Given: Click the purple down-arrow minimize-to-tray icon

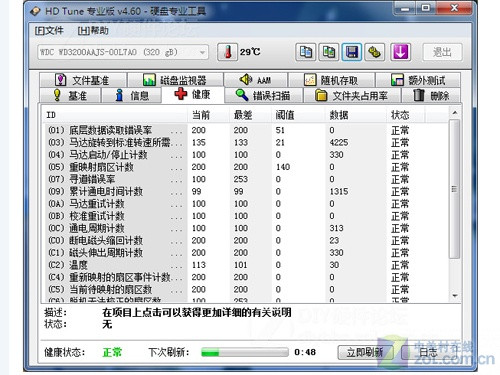Looking at the screenshot, I should click(x=400, y=52).
